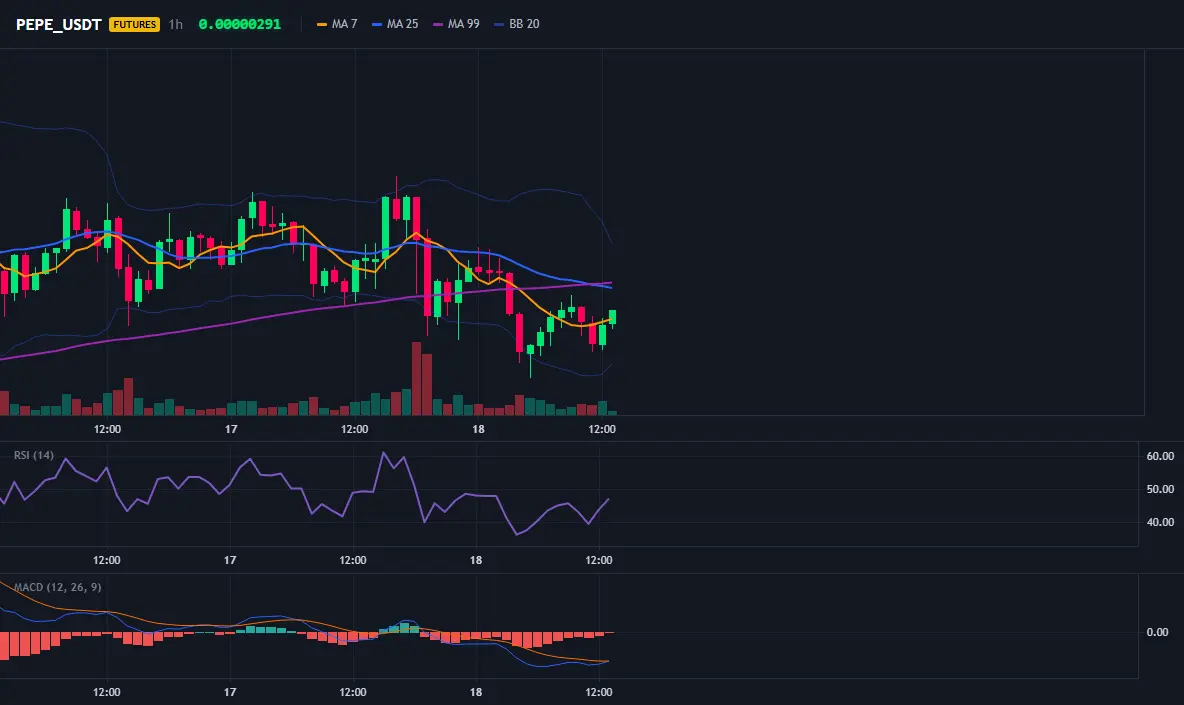The image size is (1184, 705).
Task: Click the price value 0.00000291
Action: coord(239,24)
